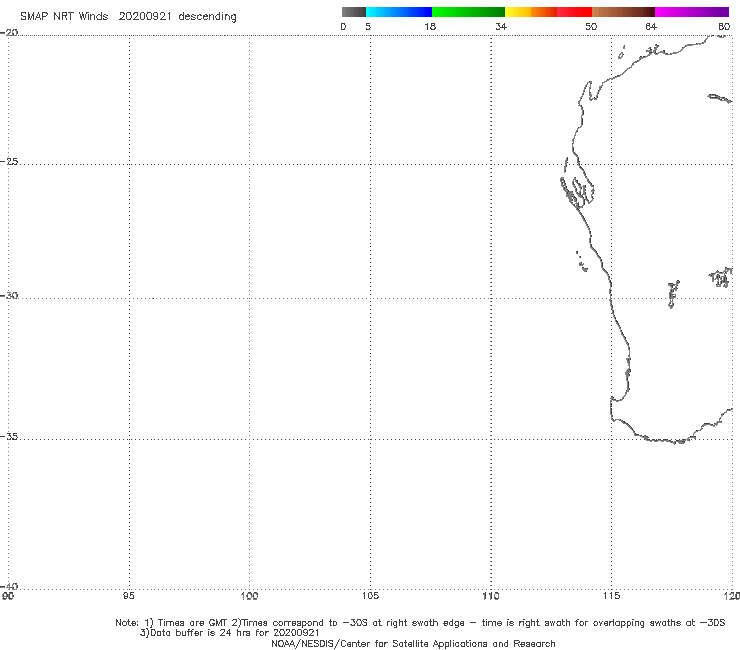Click the color bar label '18'

pos(430,26)
